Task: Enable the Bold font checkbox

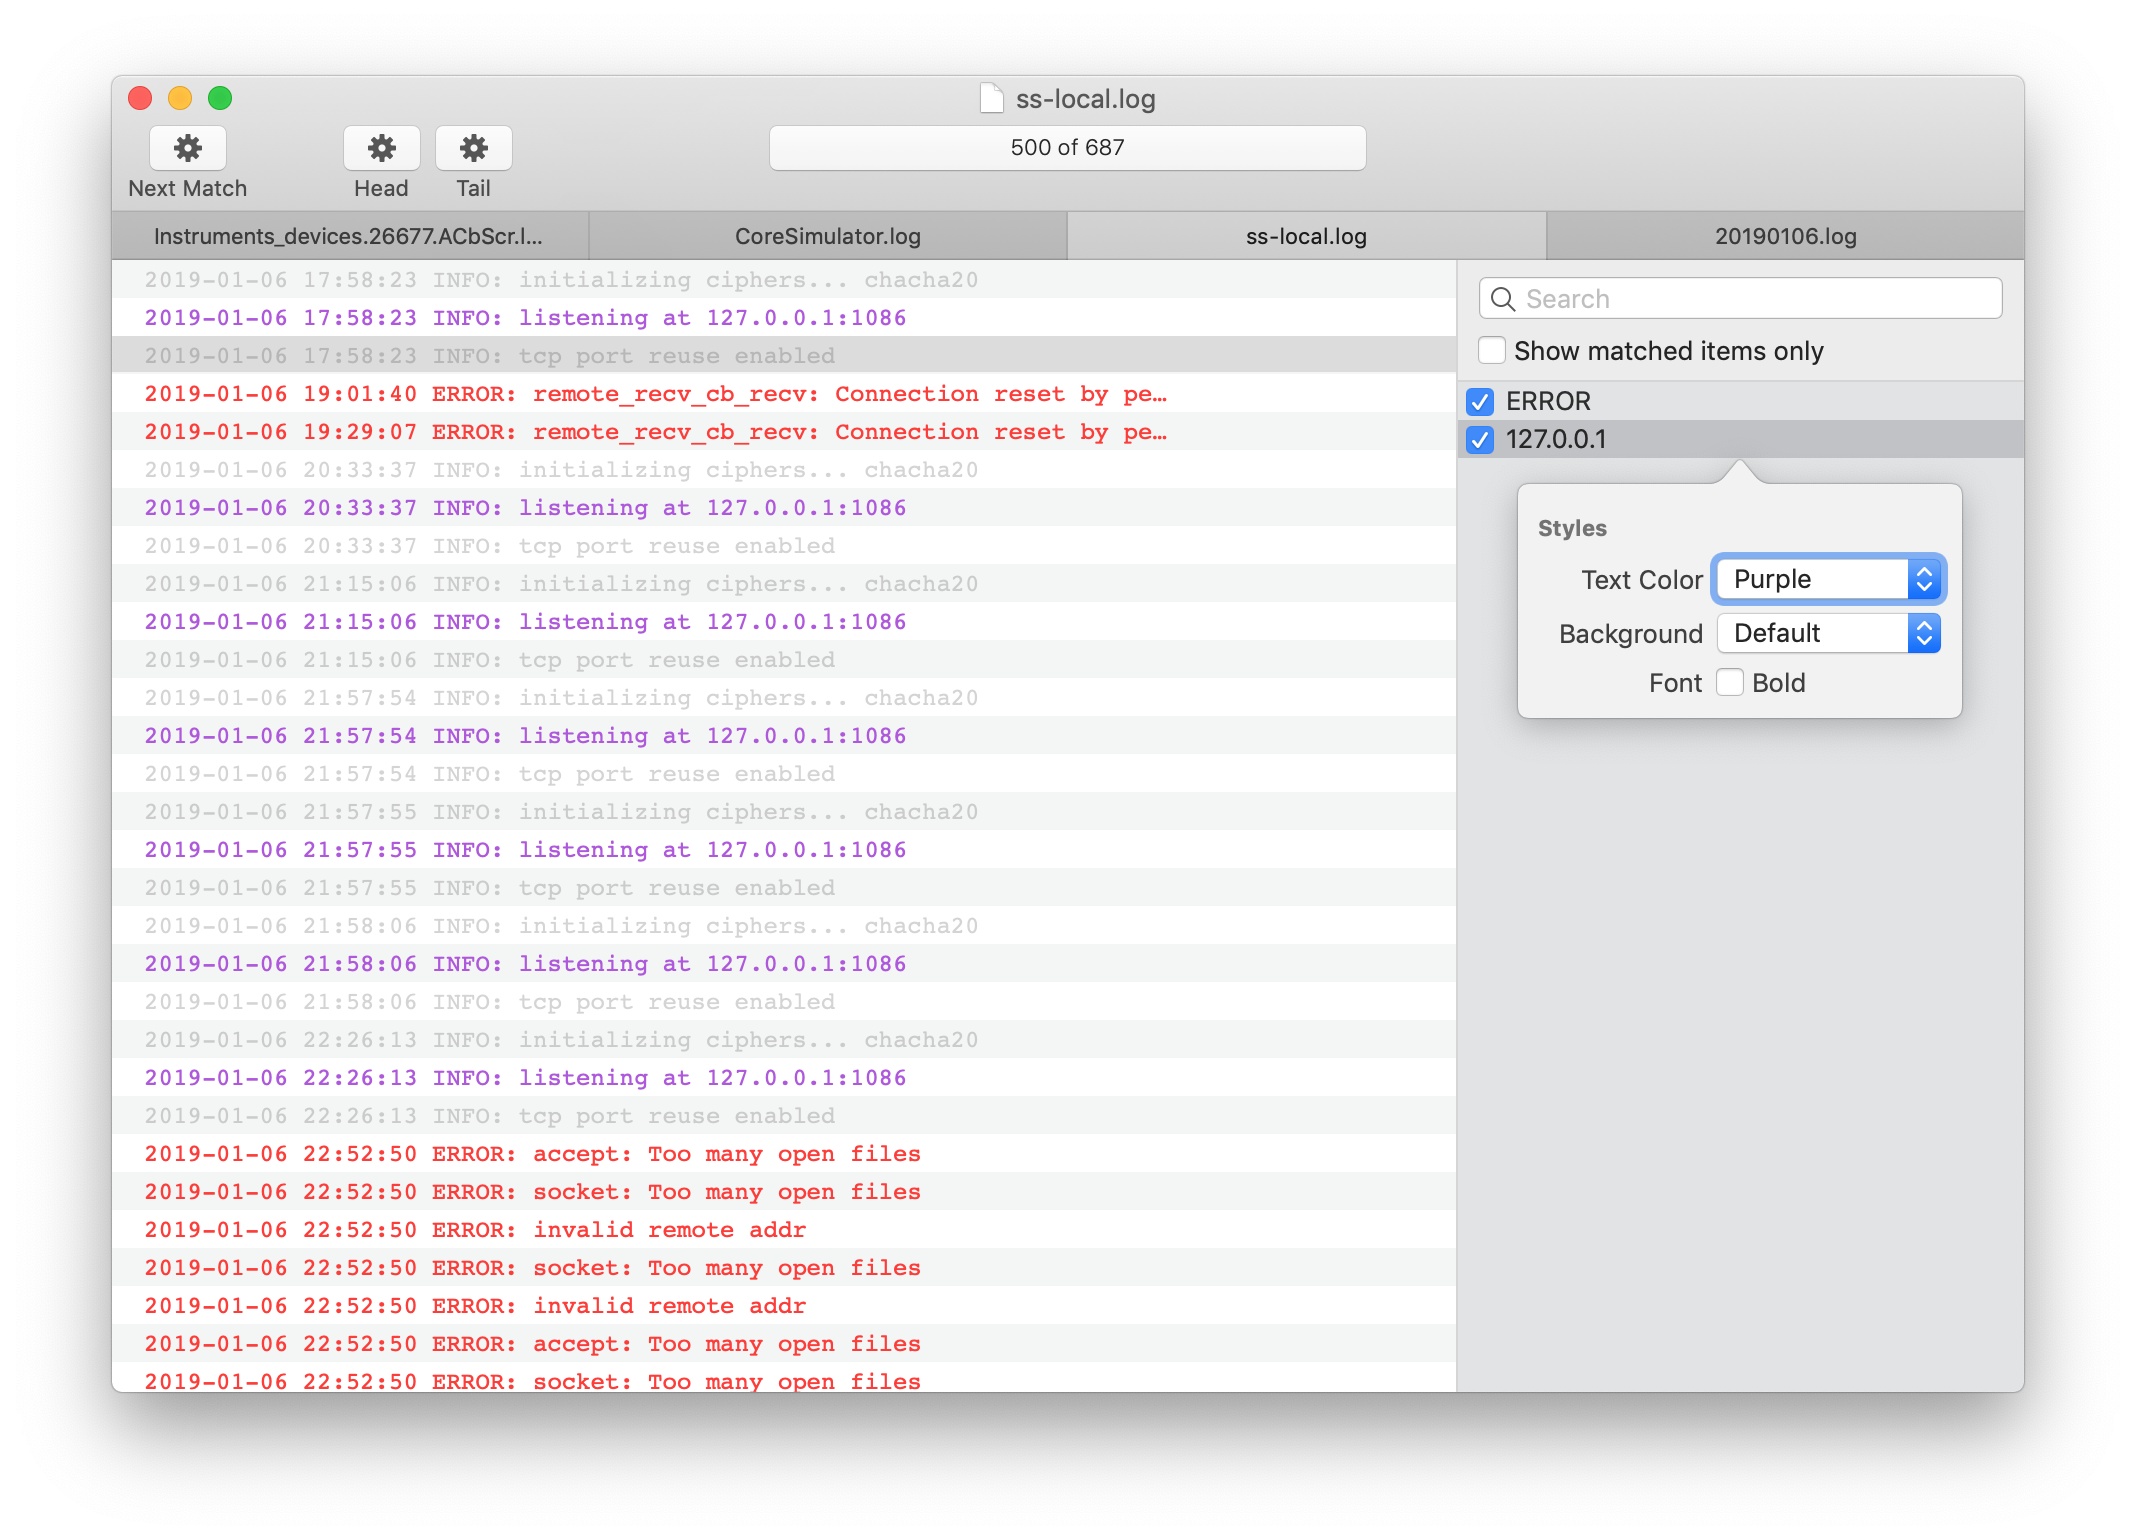Action: point(1730,683)
